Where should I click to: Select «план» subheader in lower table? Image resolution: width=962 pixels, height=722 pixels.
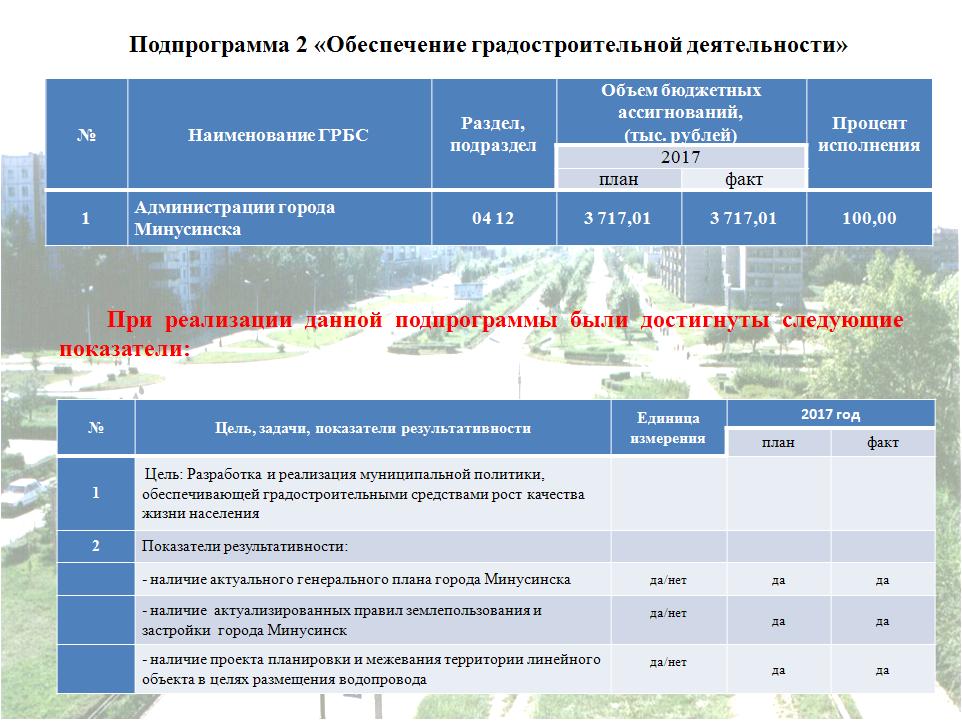tap(779, 442)
